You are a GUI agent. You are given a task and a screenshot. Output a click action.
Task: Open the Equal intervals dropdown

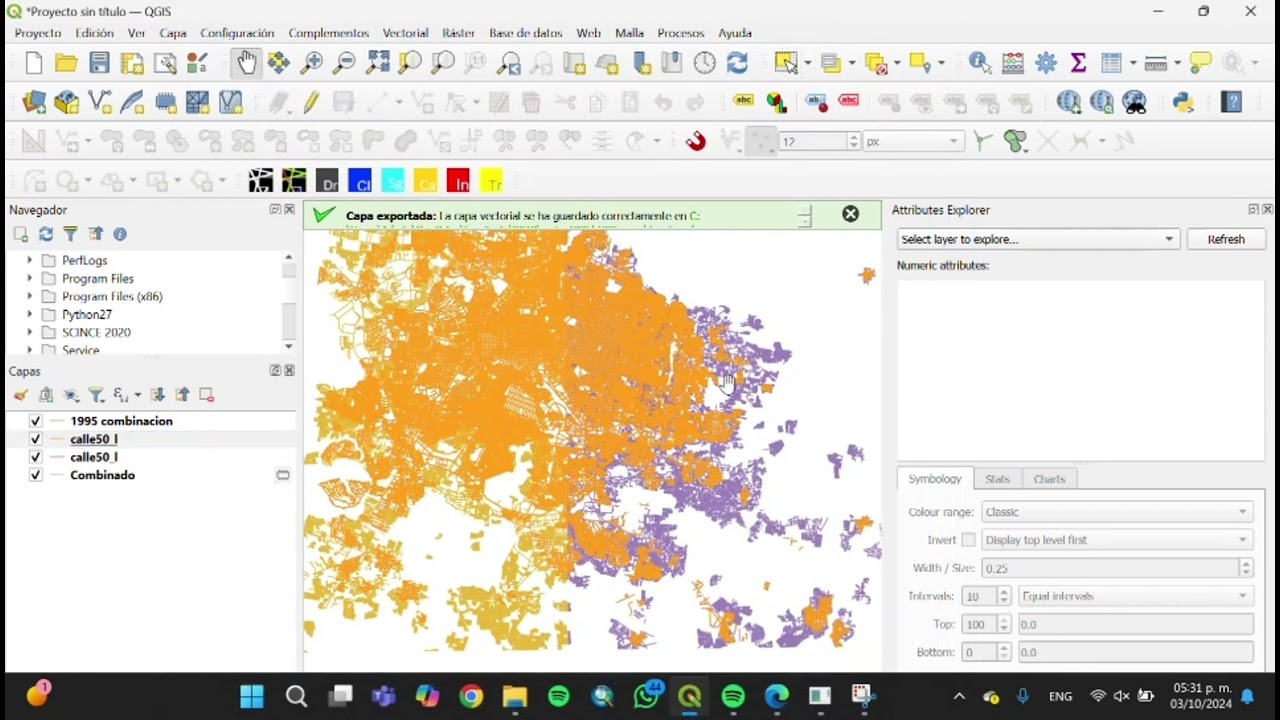tap(1135, 596)
